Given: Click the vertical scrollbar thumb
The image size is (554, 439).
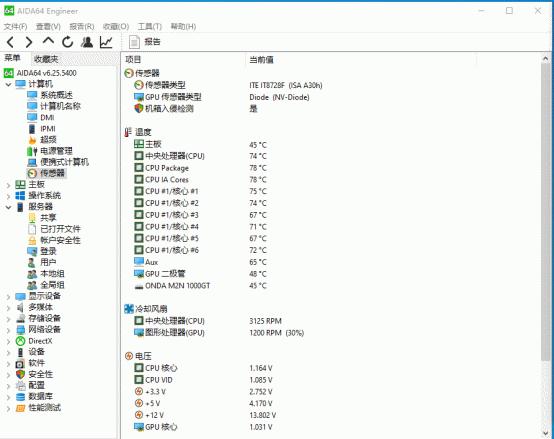Looking at the screenshot, I should click(546, 212).
